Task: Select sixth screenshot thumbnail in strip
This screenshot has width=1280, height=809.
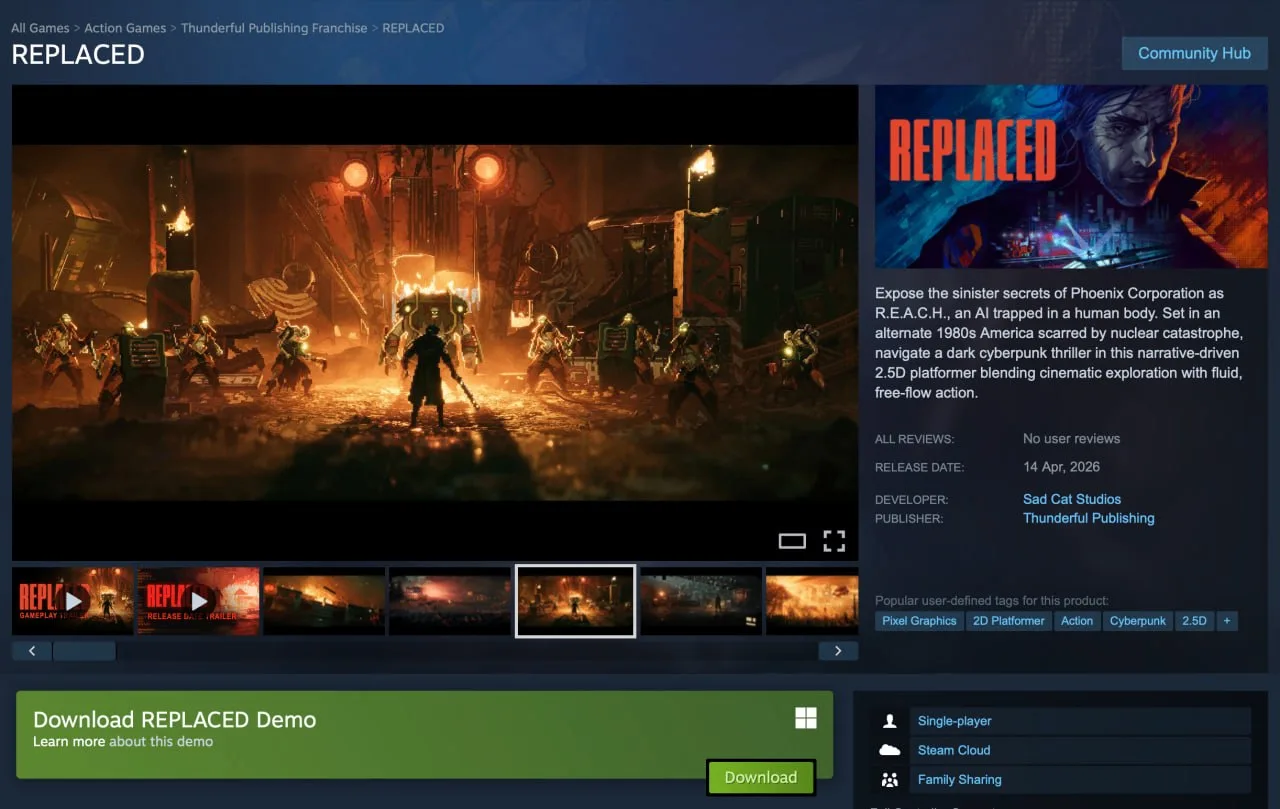Action: tap(701, 601)
